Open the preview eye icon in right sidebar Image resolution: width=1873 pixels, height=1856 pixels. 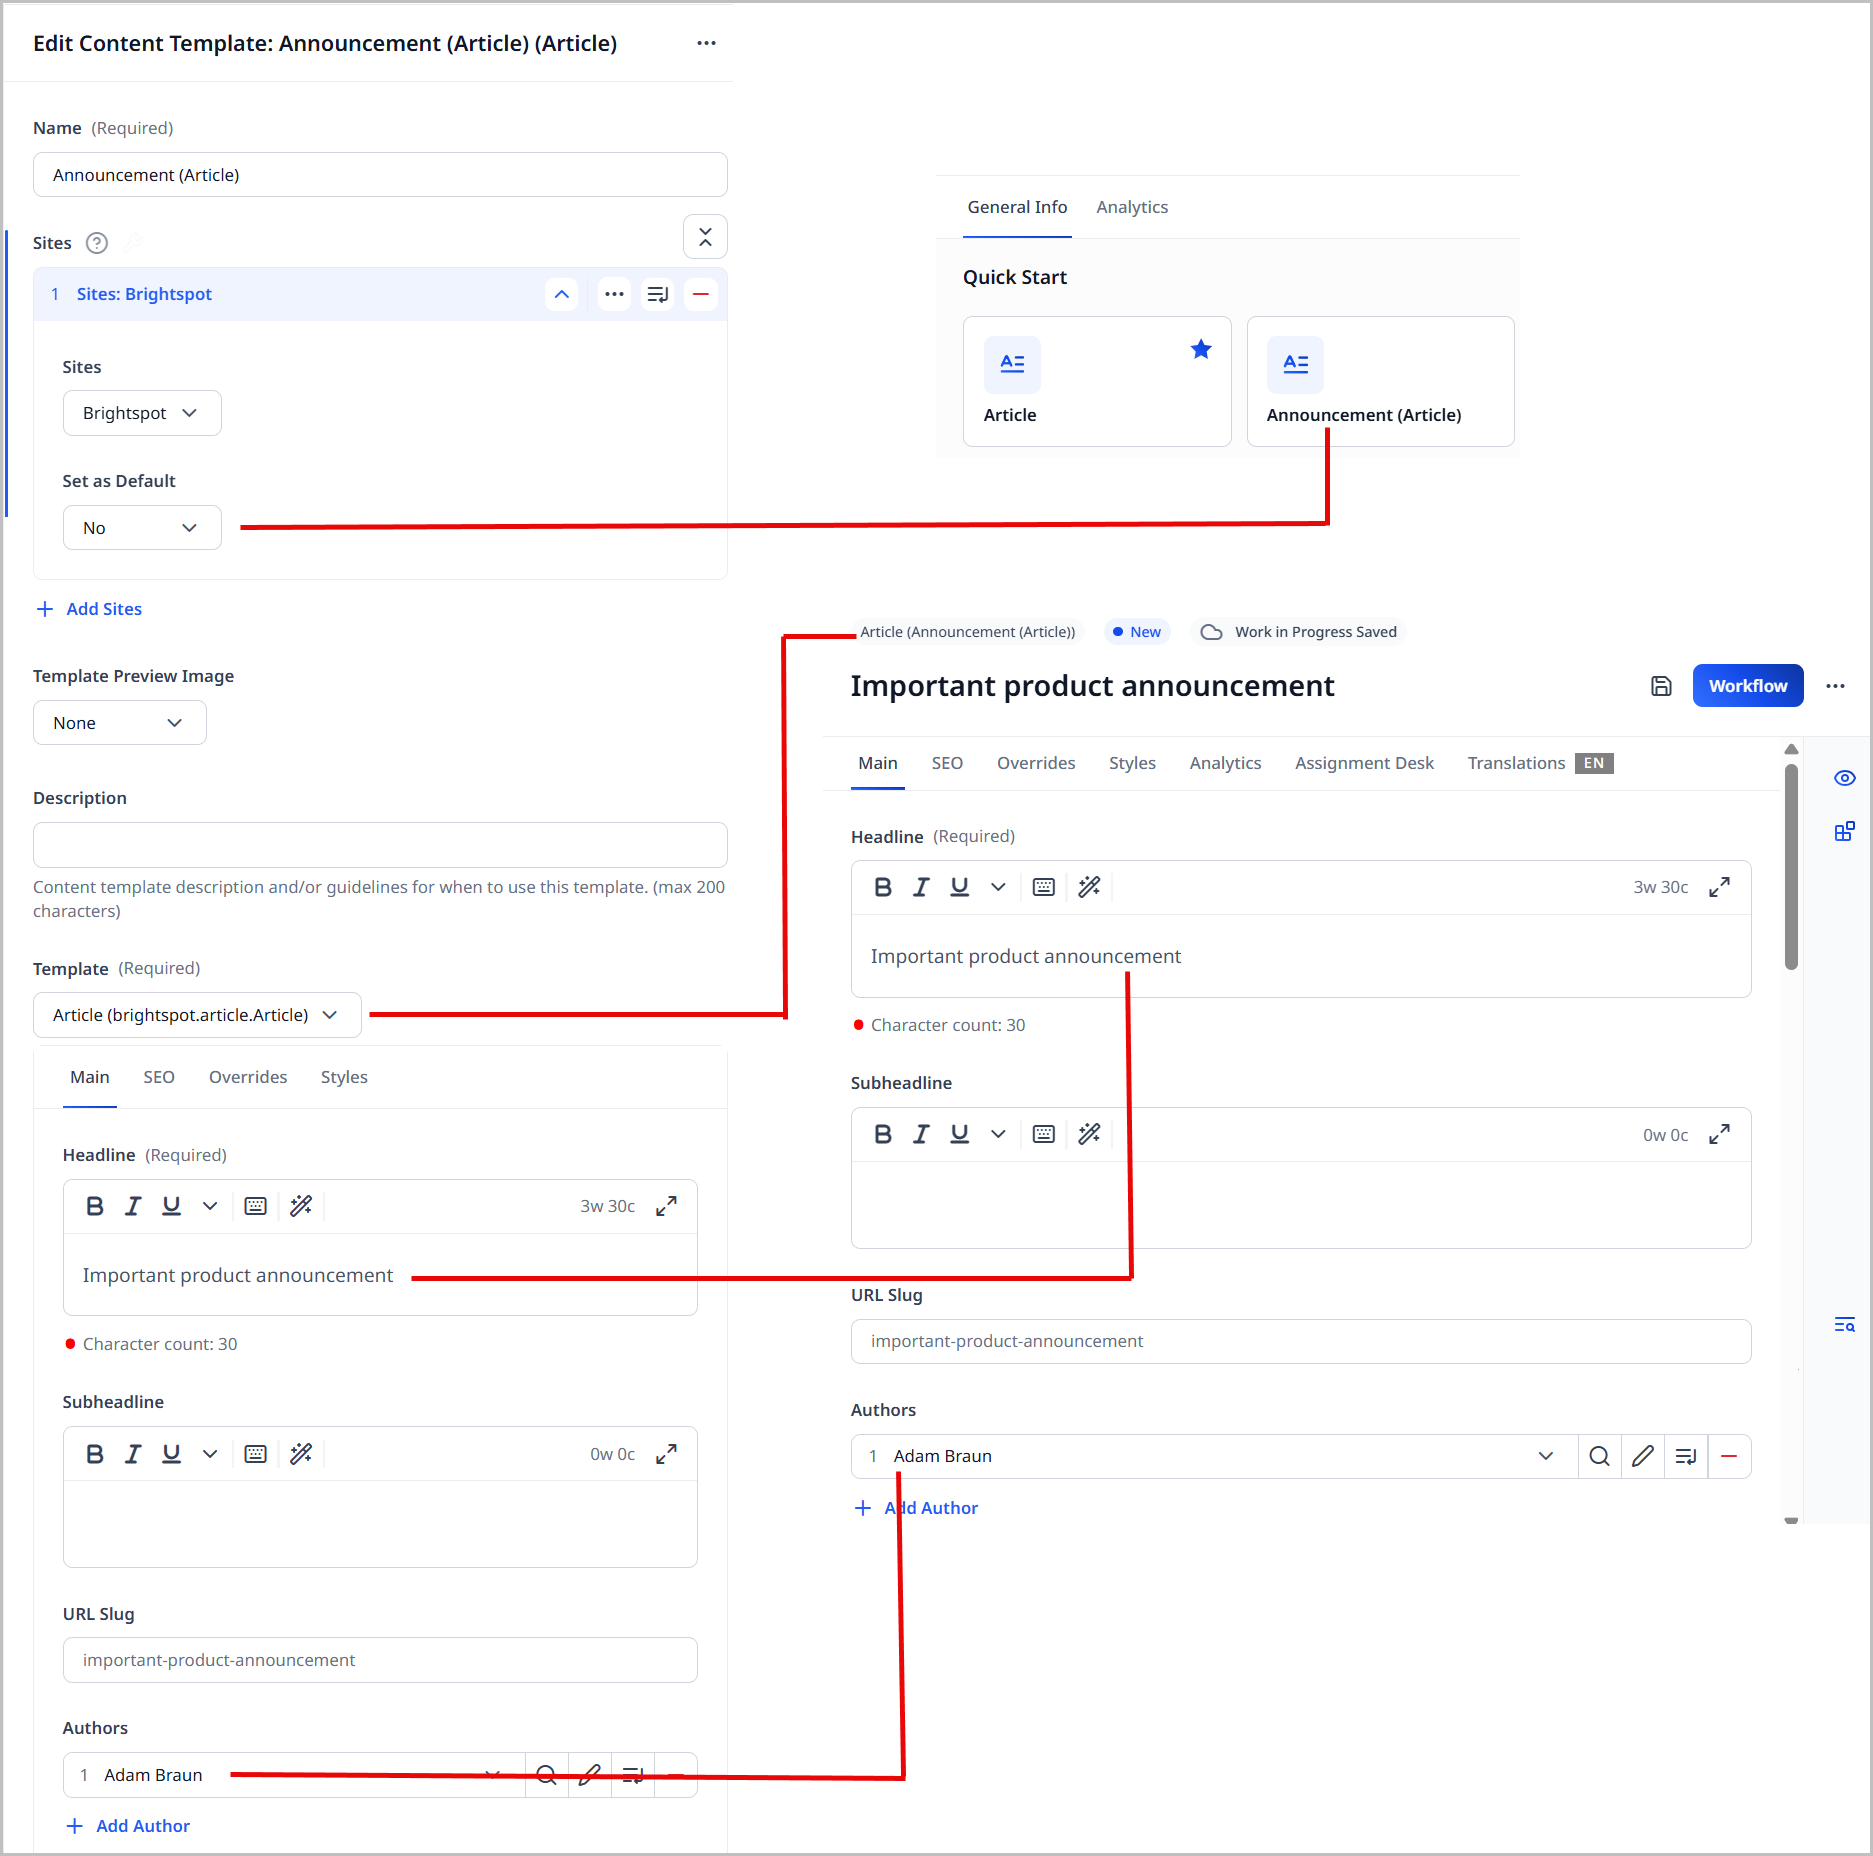(x=1845, y=778)
